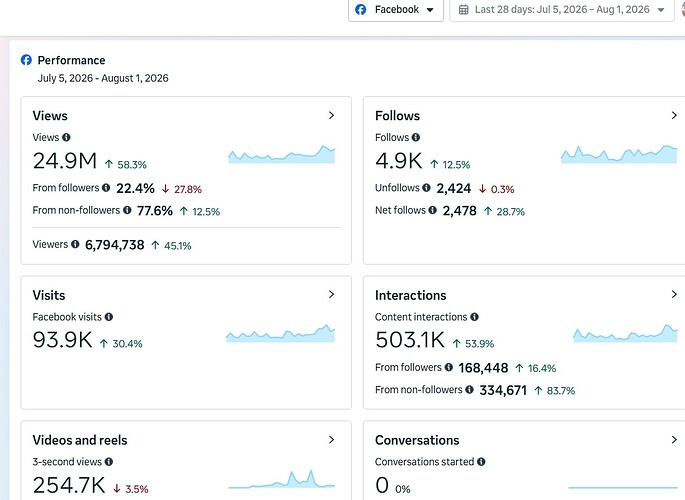
Task: Open the Last 28 days date range picker
Action: (x=562, y=10)
